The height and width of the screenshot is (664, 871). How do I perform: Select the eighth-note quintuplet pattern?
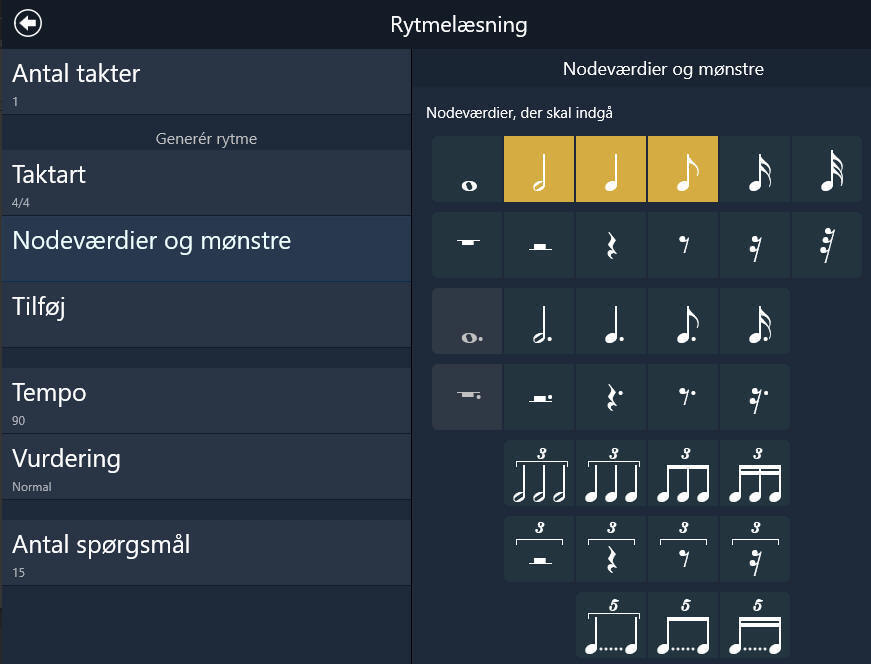pyautogui.click(x=683, y=625)
